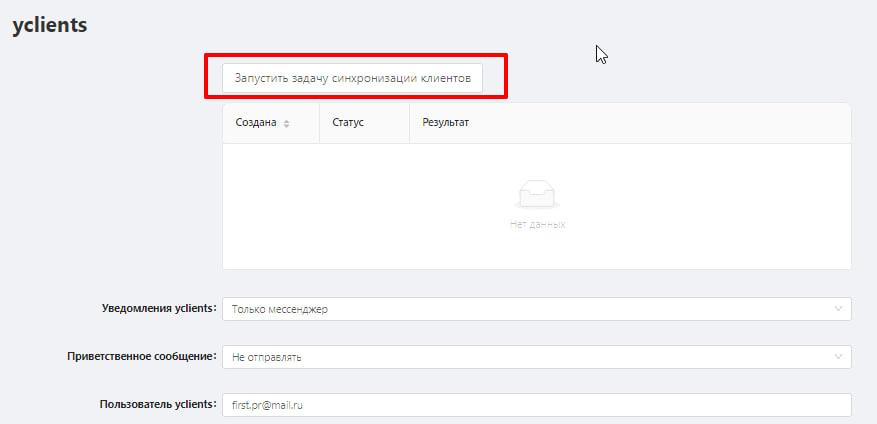Click the client synchronization task button
Screen dimensions: 877x424
(x=352, y=78)
